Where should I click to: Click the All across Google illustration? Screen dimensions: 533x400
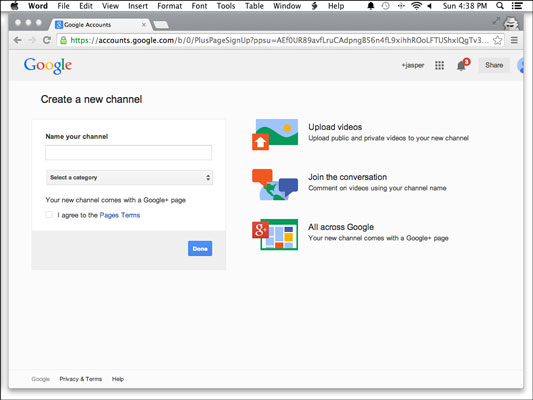pos(275,234)
